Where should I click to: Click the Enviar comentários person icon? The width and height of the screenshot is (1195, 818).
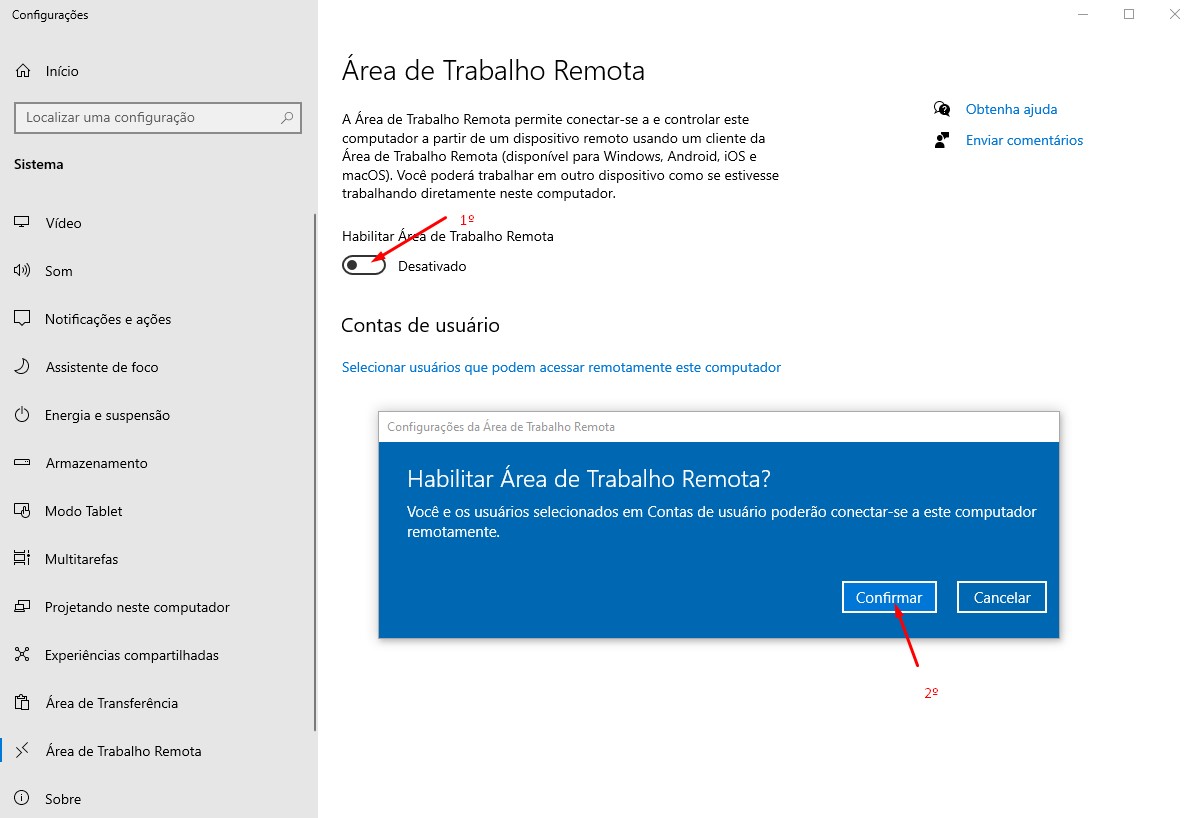pos(942,140)
